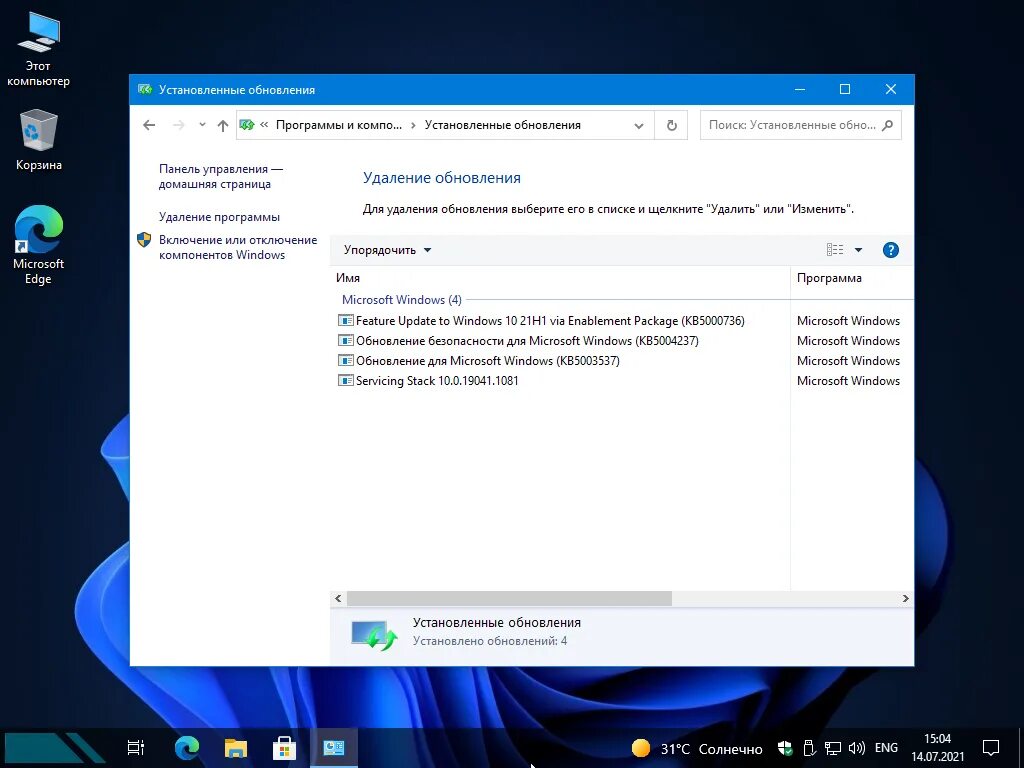Viewport: 1024px width, 768px height.
Task: Expand additional view options arrow
Action: click(x=858, y=249)
